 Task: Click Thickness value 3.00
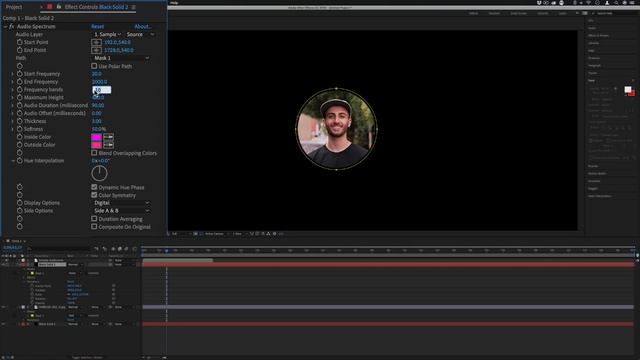click(97, 121)
